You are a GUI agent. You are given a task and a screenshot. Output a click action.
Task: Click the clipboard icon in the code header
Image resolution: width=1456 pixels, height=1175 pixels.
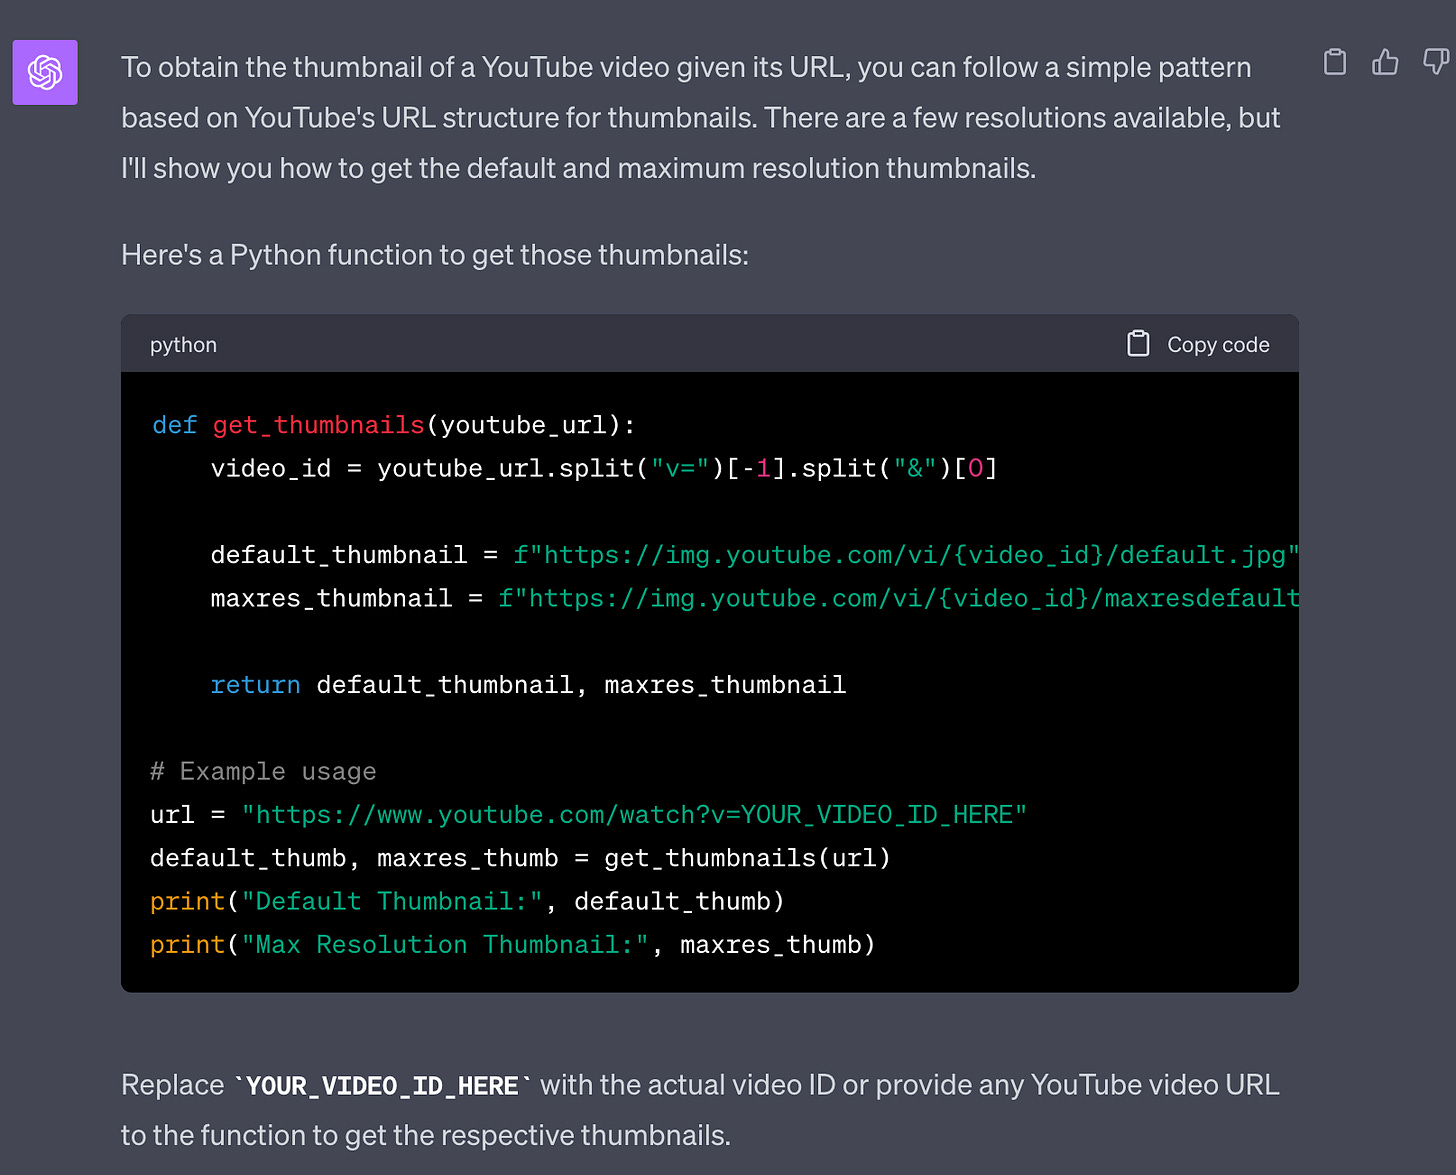point(1138,344)
